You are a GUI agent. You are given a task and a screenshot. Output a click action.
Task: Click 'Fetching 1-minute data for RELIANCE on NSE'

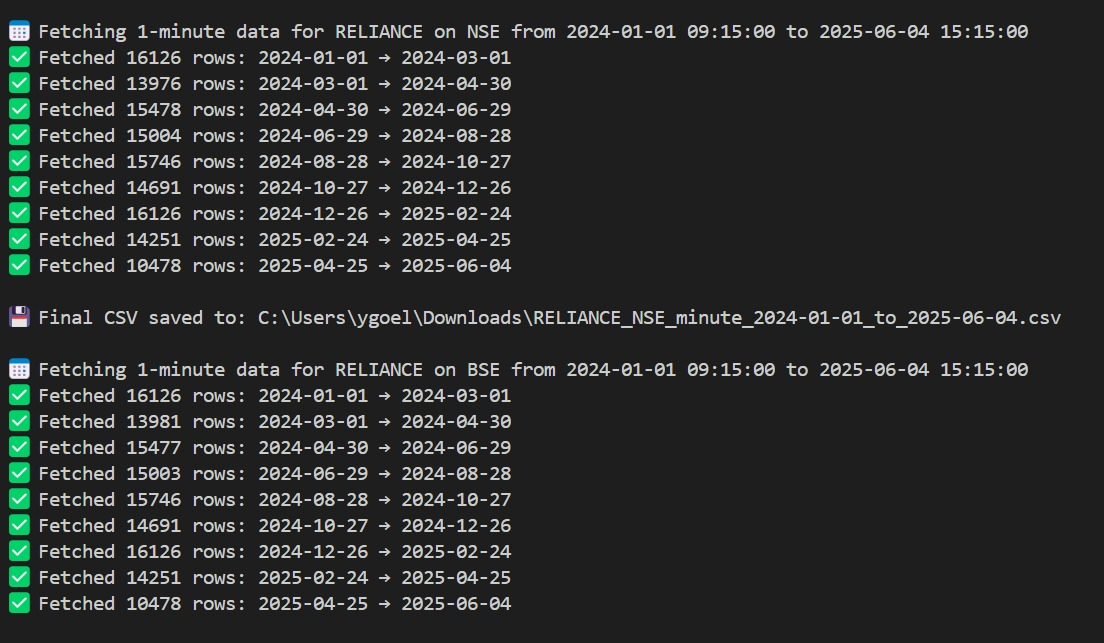pyautogui.click(x=269, y=32)
